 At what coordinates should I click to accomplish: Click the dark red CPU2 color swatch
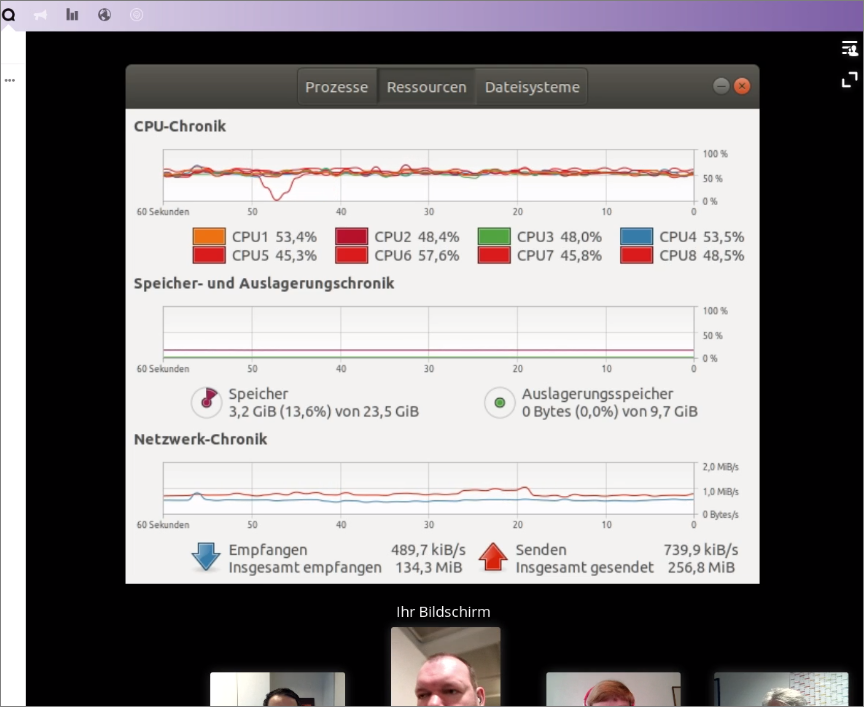pyautogui.click(x=352, y=236)
